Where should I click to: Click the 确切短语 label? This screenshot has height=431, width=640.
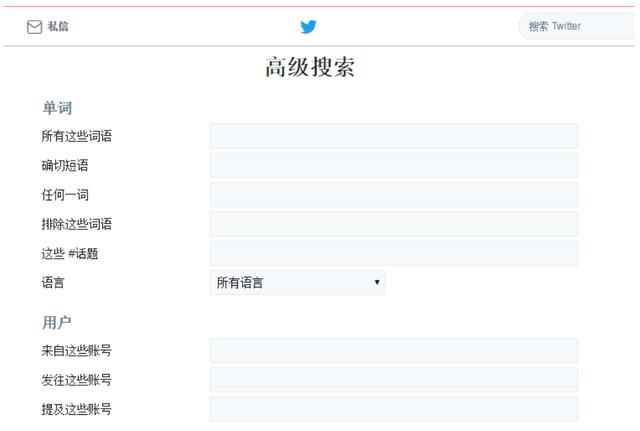(x=65, y=165)
